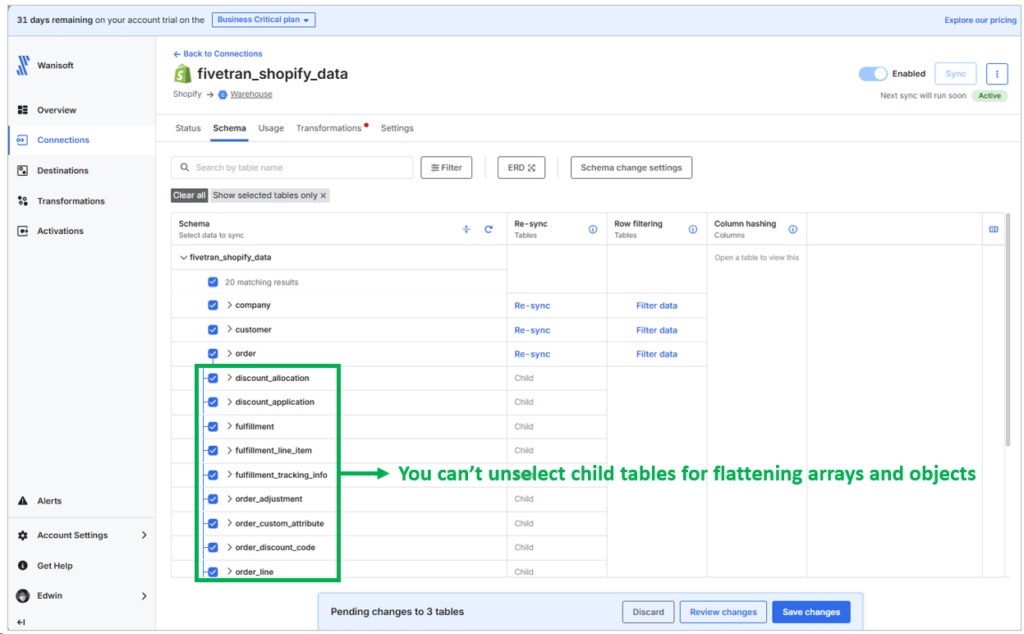This screenshot has width=1024, height=634.
Task: Open the Business Critical plan dropdown
Action: tap(263, 20)
